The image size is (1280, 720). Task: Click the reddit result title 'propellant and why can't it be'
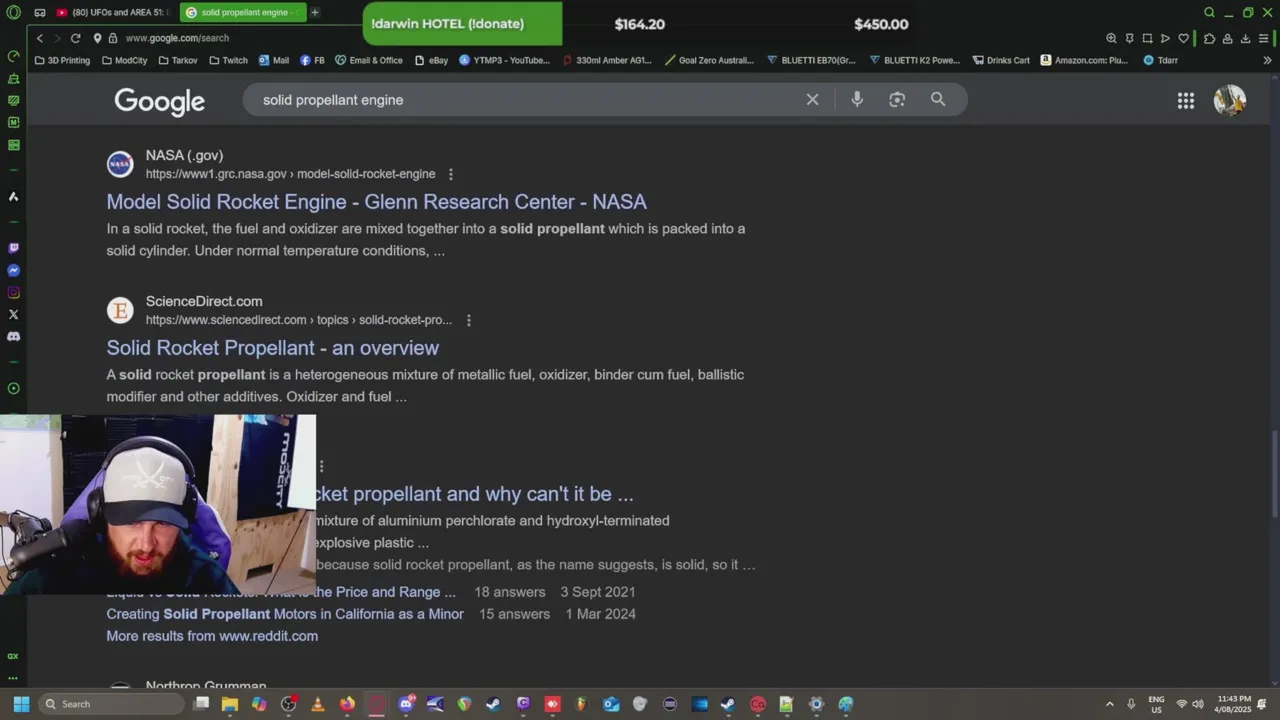[475, 494]
